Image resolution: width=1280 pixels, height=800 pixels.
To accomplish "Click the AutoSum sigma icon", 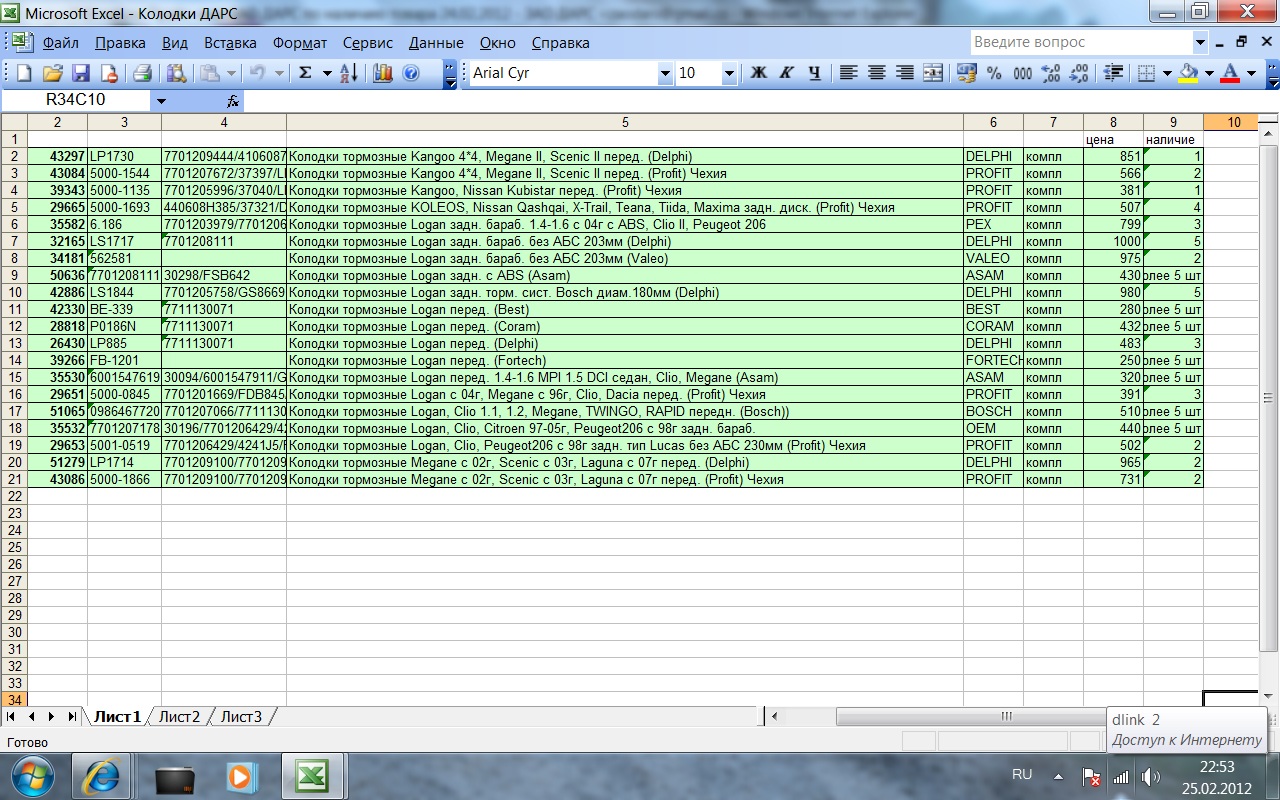I will tap(305, 73).
